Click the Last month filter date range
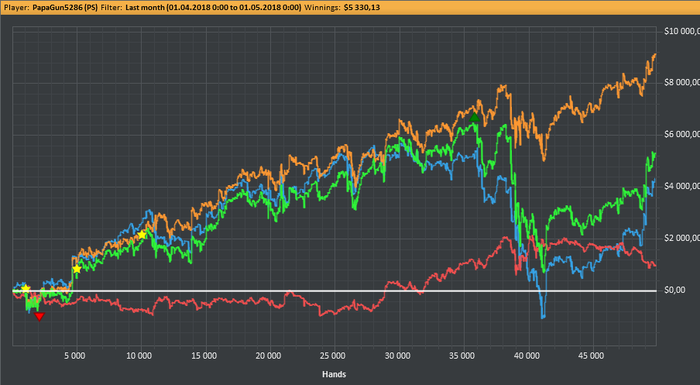The height and width of the screenshot is (385, 700). [213, 8]
